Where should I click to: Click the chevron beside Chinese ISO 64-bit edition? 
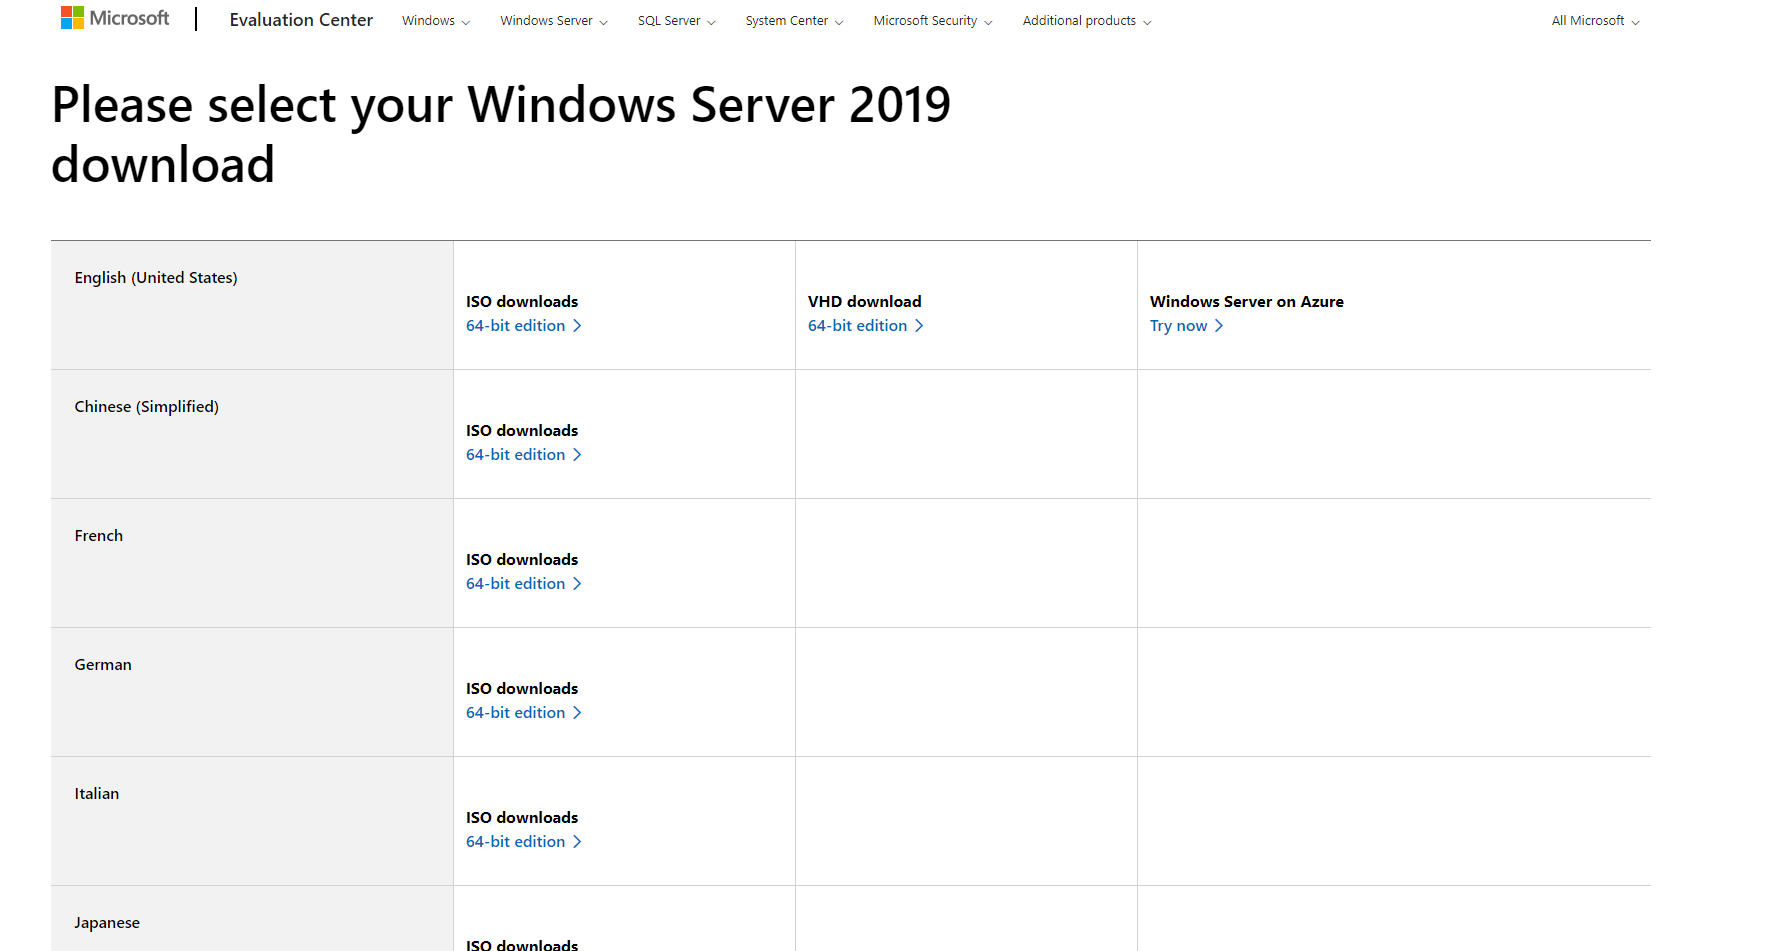pos(578,454)
